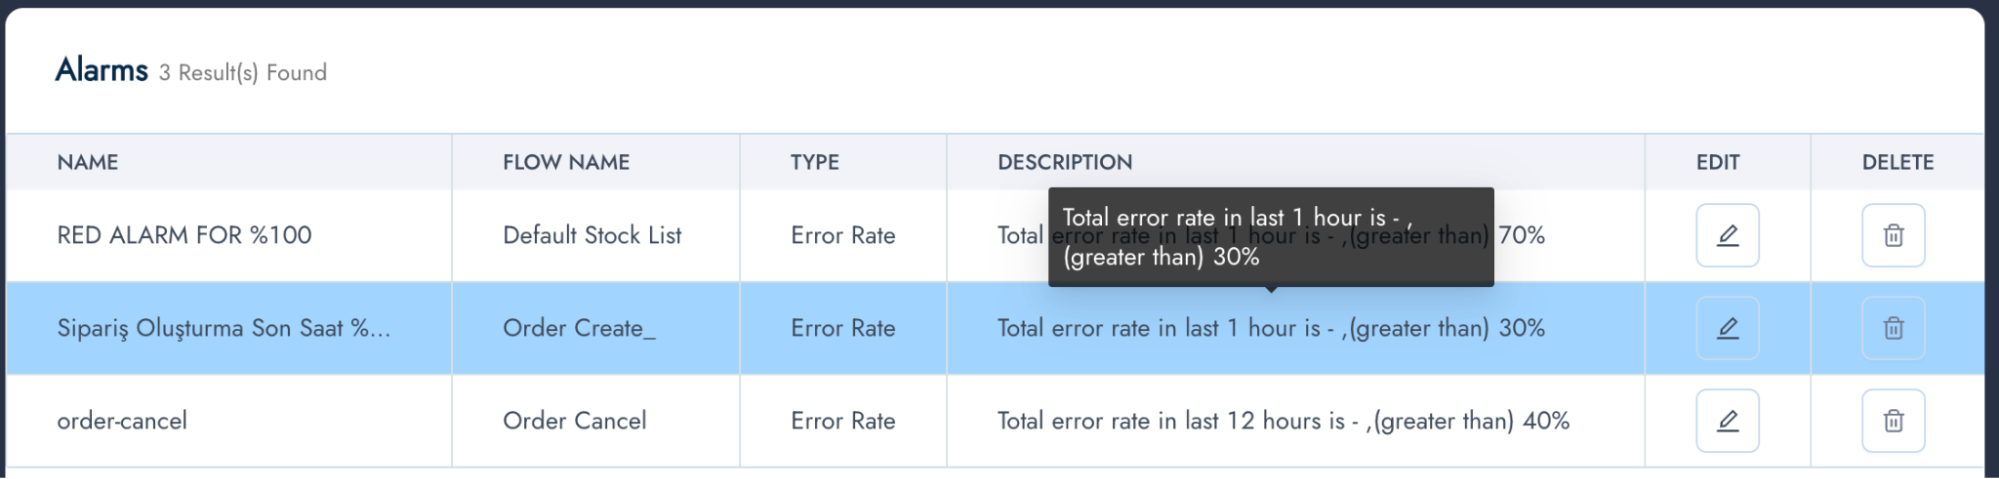Screen dimensions: 1999x479
Task: Select the TYPE column header
Action: [x=815, y=162]
